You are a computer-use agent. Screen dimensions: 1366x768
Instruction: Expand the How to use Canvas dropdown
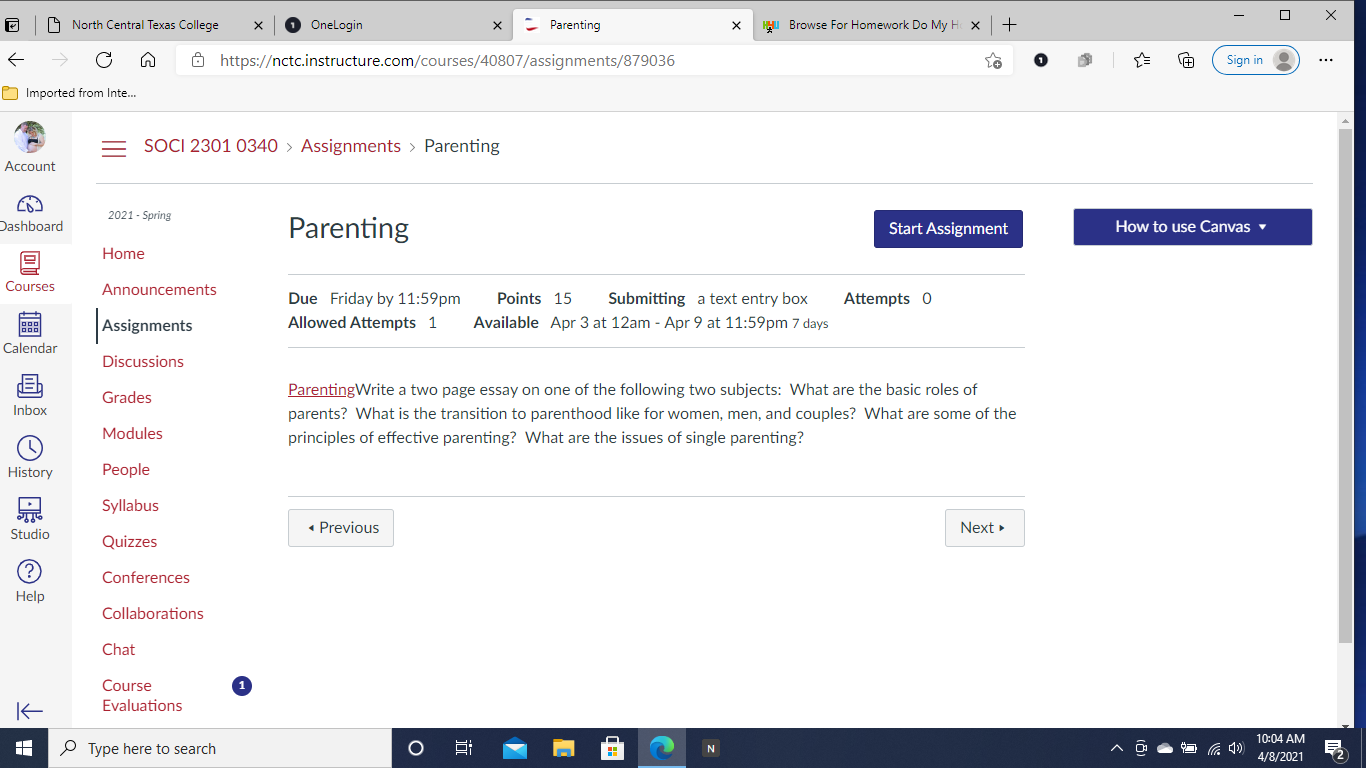point(1192,227)
